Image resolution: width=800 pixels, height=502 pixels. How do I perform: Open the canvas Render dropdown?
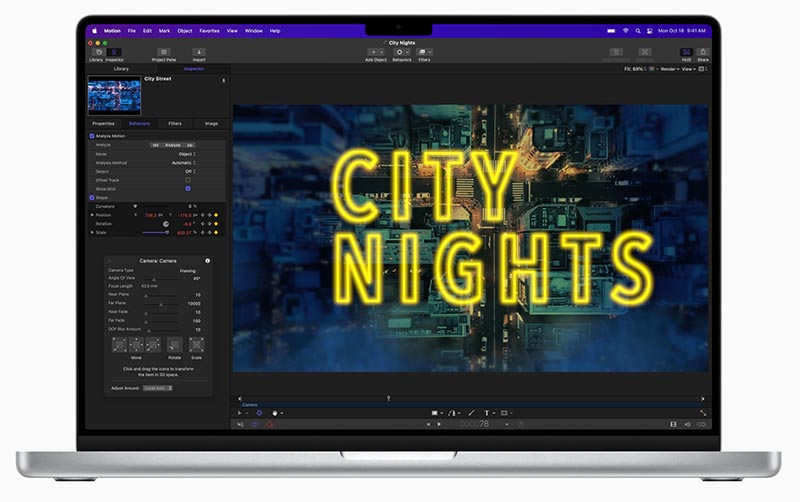point(670,69)
